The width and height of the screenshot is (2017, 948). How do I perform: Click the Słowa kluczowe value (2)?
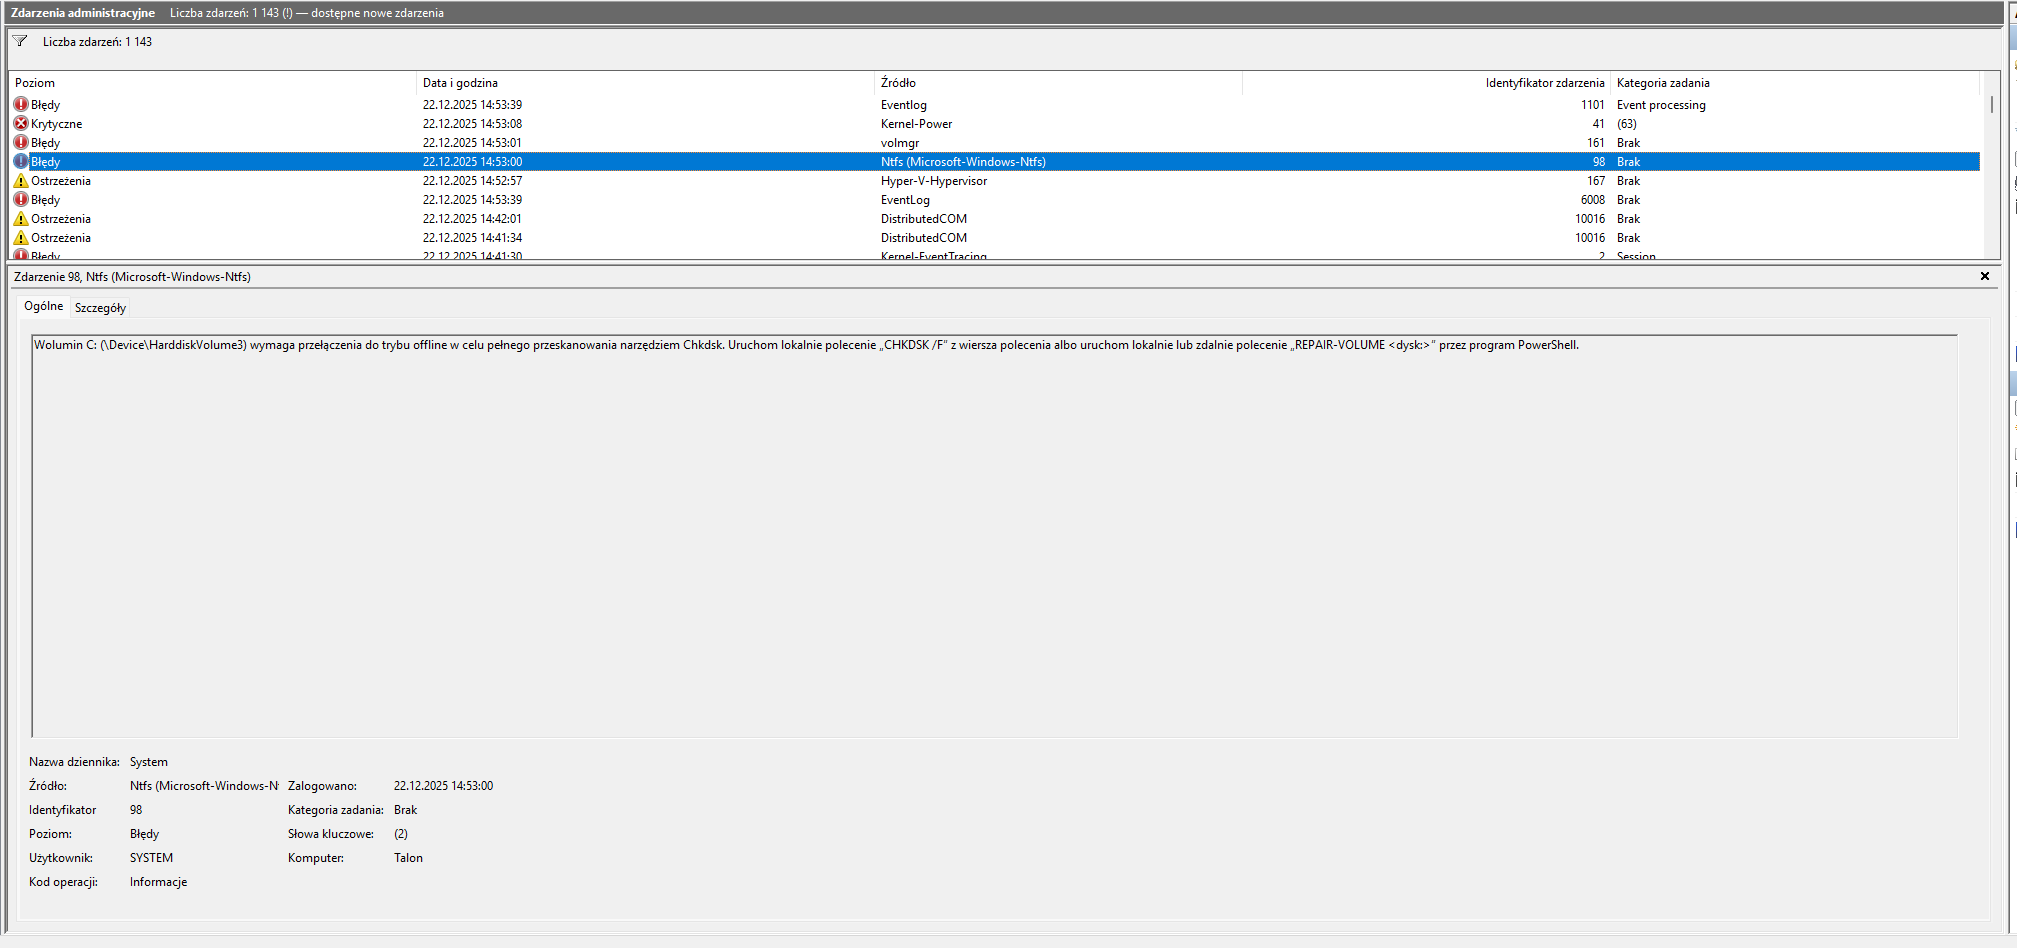[x=401, y=834]
